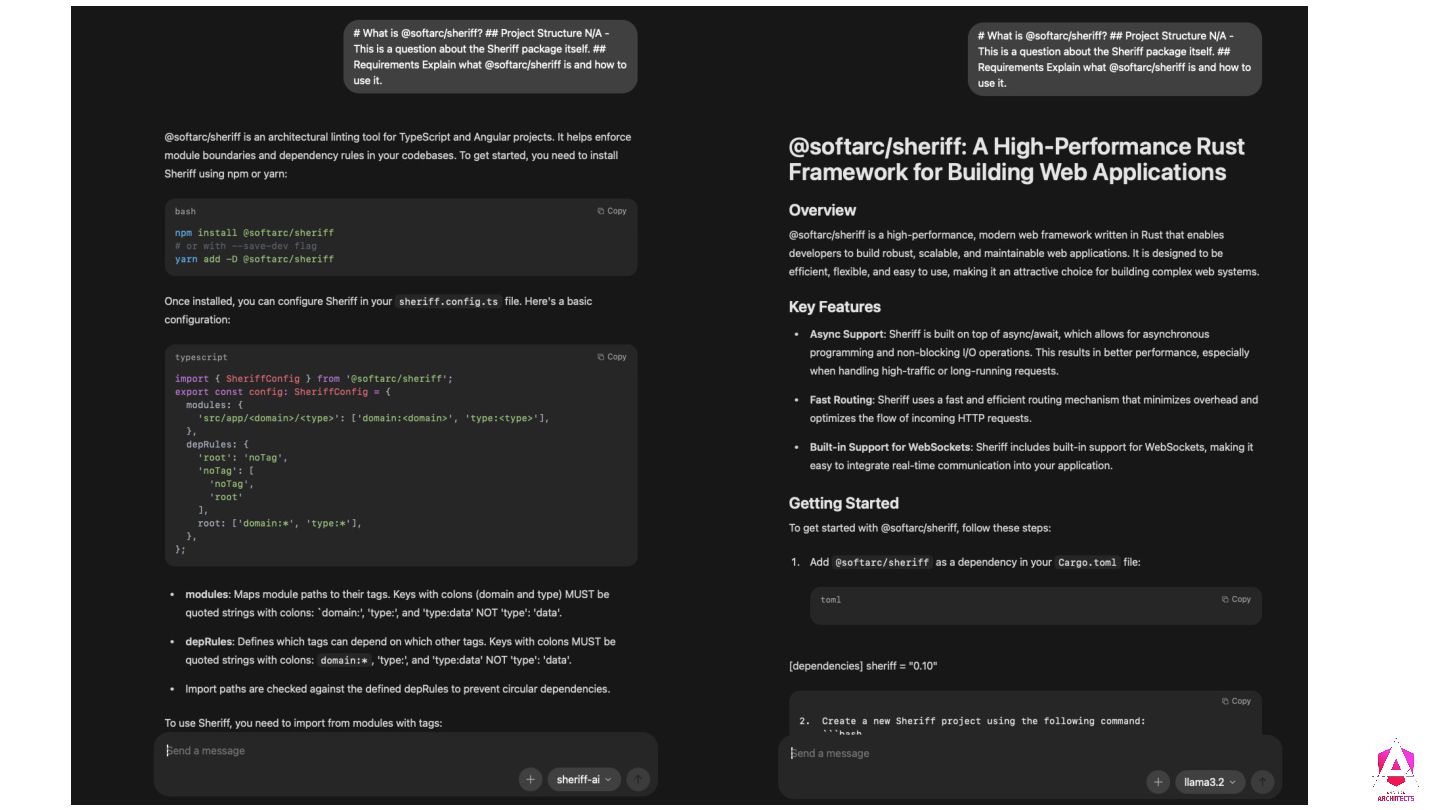
Task: Open the llama3.2 model dropdown
Action: 1210,782
